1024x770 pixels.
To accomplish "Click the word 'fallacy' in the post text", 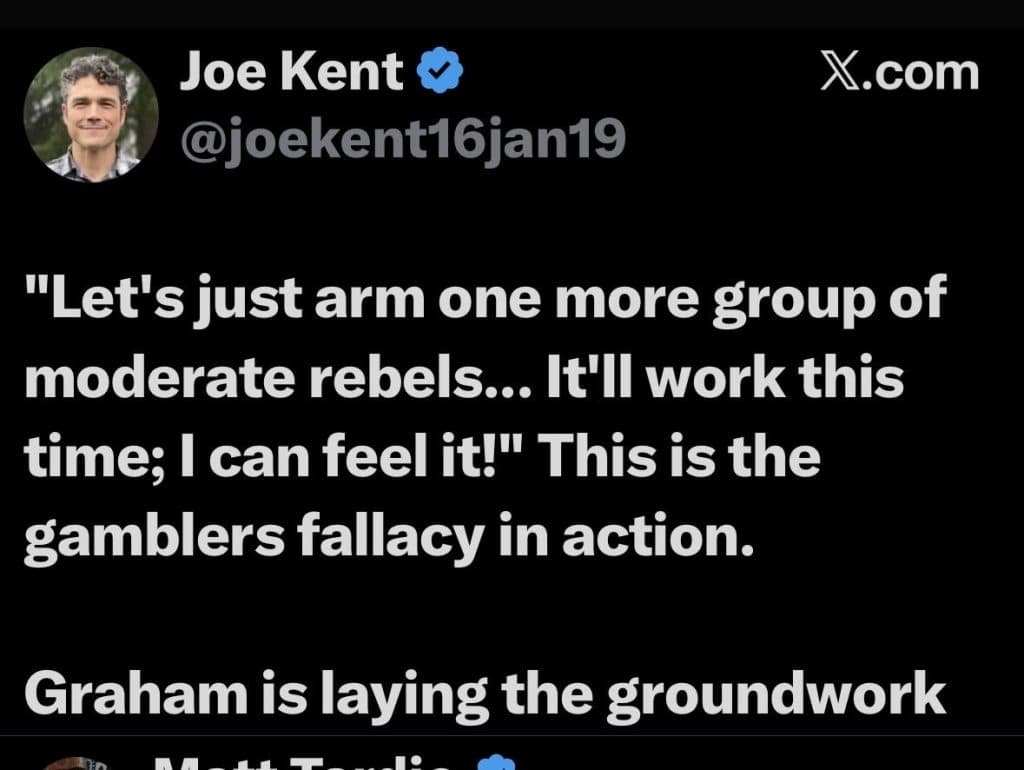I will coord(391,537).
